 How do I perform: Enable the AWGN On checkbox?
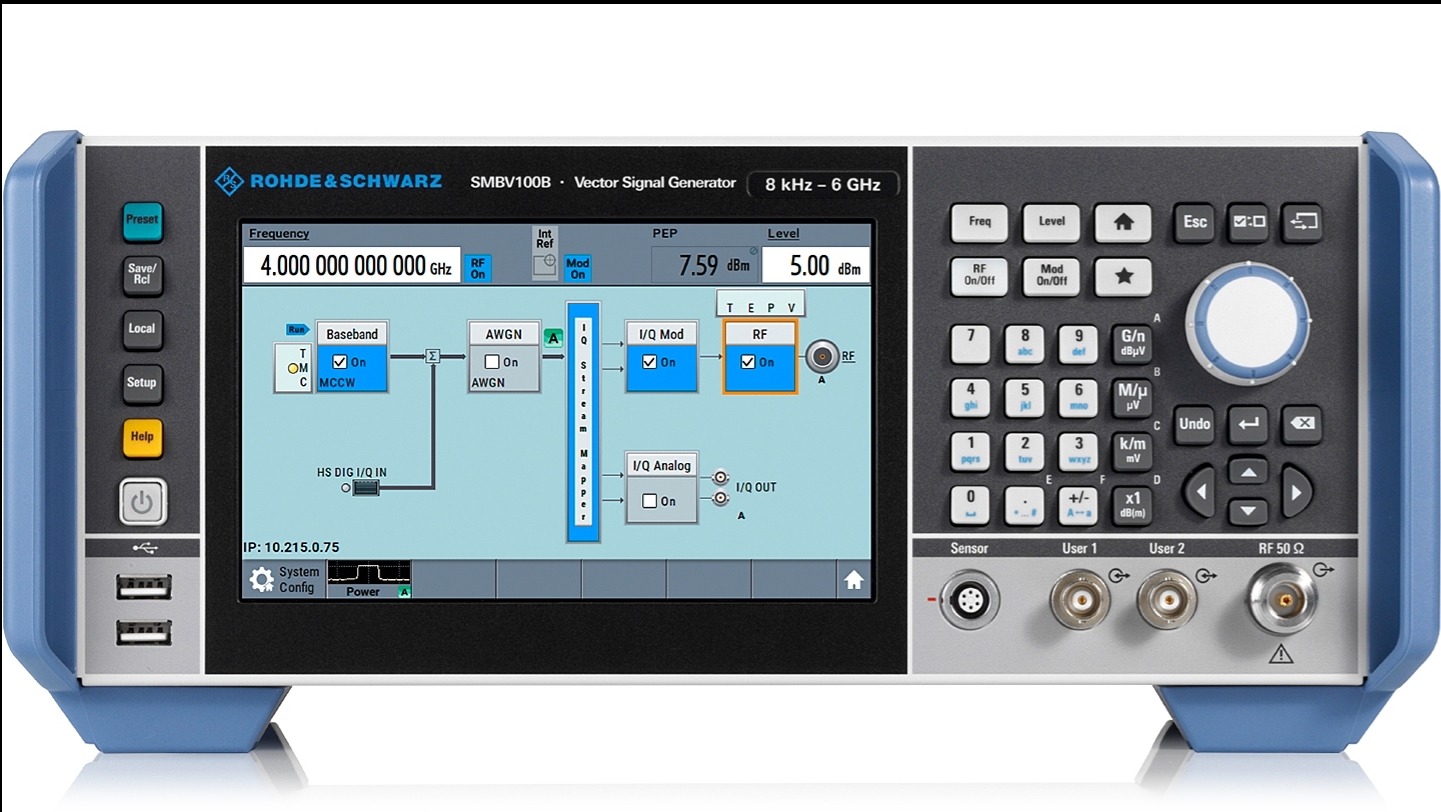tap(492, 362)
